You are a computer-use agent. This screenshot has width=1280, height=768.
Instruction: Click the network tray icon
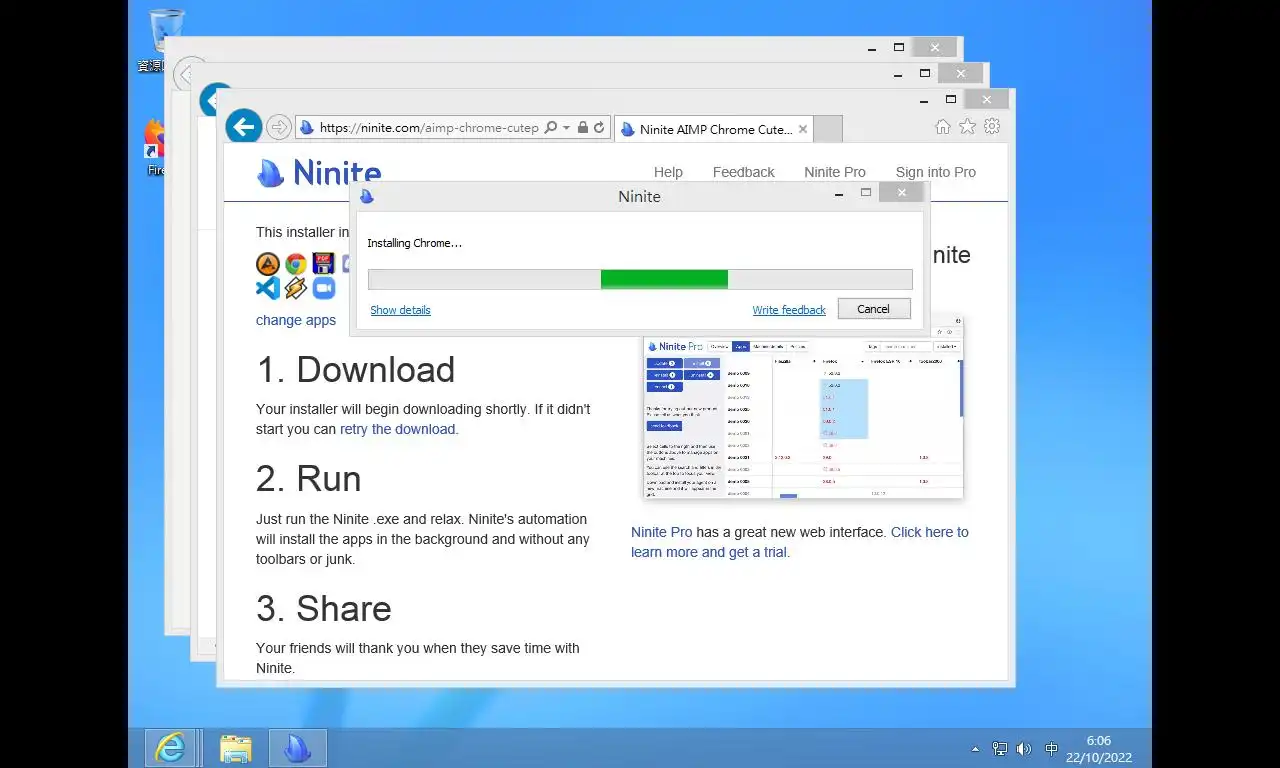pyautogui.click(x=999, y=749)
